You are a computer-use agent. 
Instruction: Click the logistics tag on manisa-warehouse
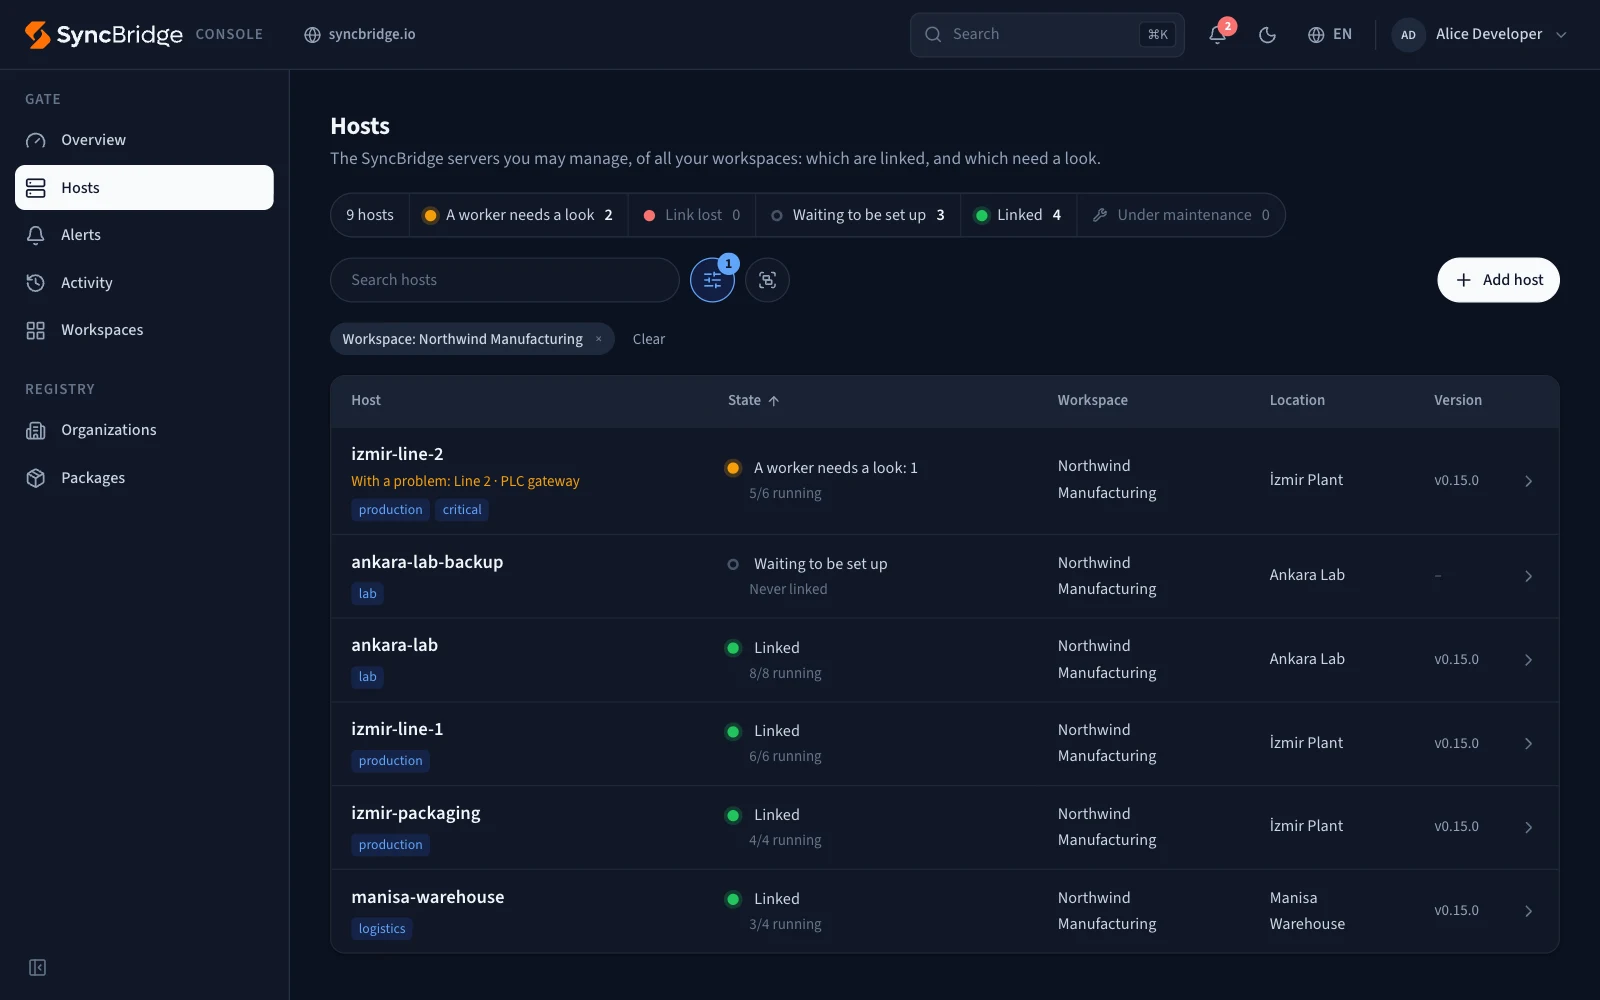382,929
